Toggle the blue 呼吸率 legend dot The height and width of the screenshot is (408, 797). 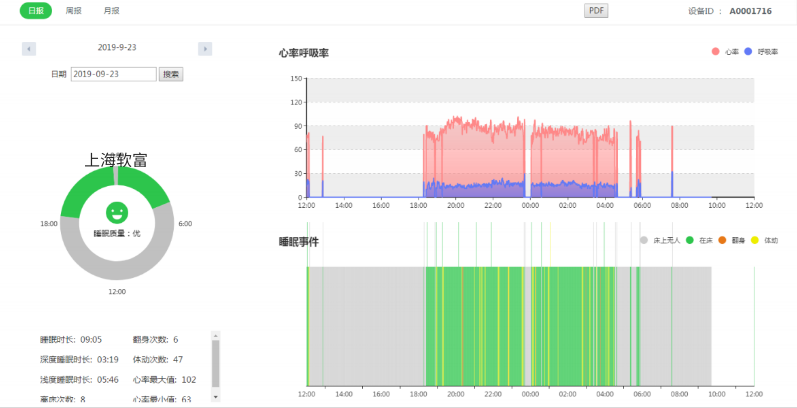point(748,52)
